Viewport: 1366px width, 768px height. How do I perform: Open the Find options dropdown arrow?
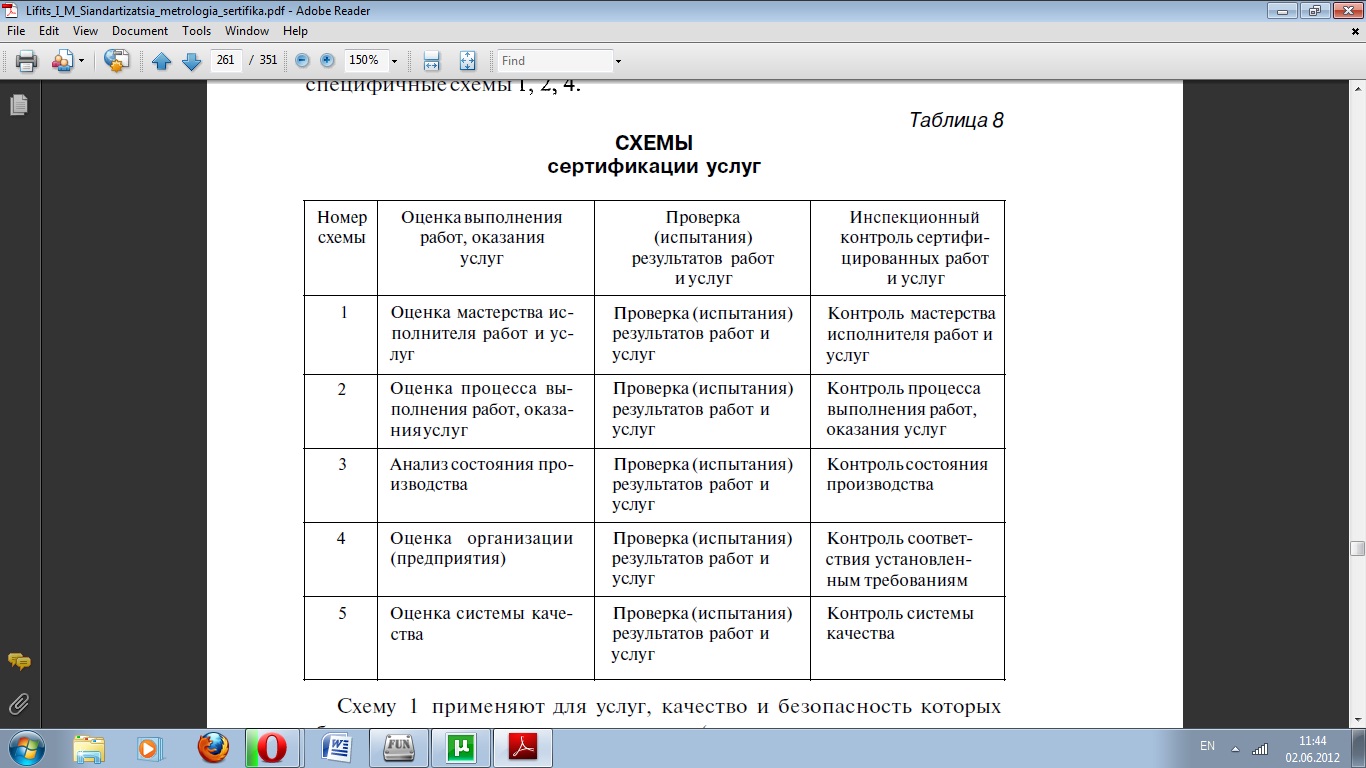coord(618,61)
